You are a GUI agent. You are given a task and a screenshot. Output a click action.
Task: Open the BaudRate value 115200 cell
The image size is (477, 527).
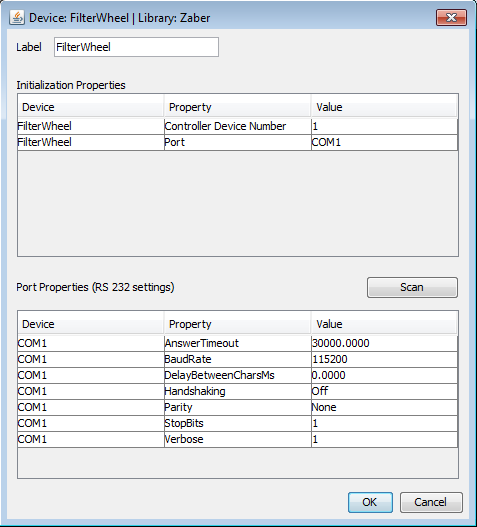384,359
